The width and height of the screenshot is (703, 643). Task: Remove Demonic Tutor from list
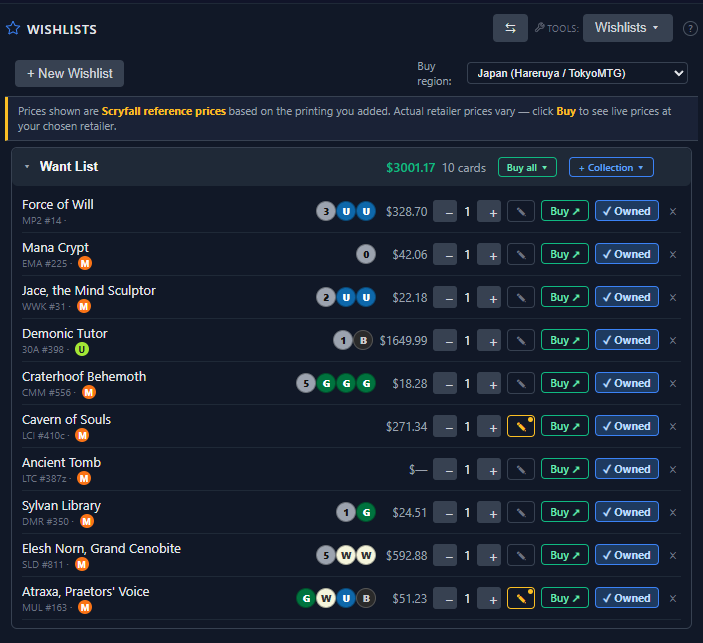pos(673,341)
